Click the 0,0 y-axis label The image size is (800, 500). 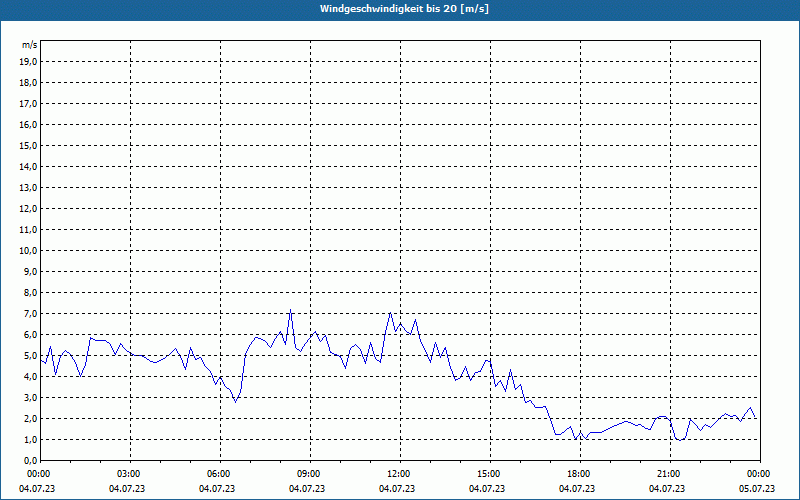click(30, 461)
